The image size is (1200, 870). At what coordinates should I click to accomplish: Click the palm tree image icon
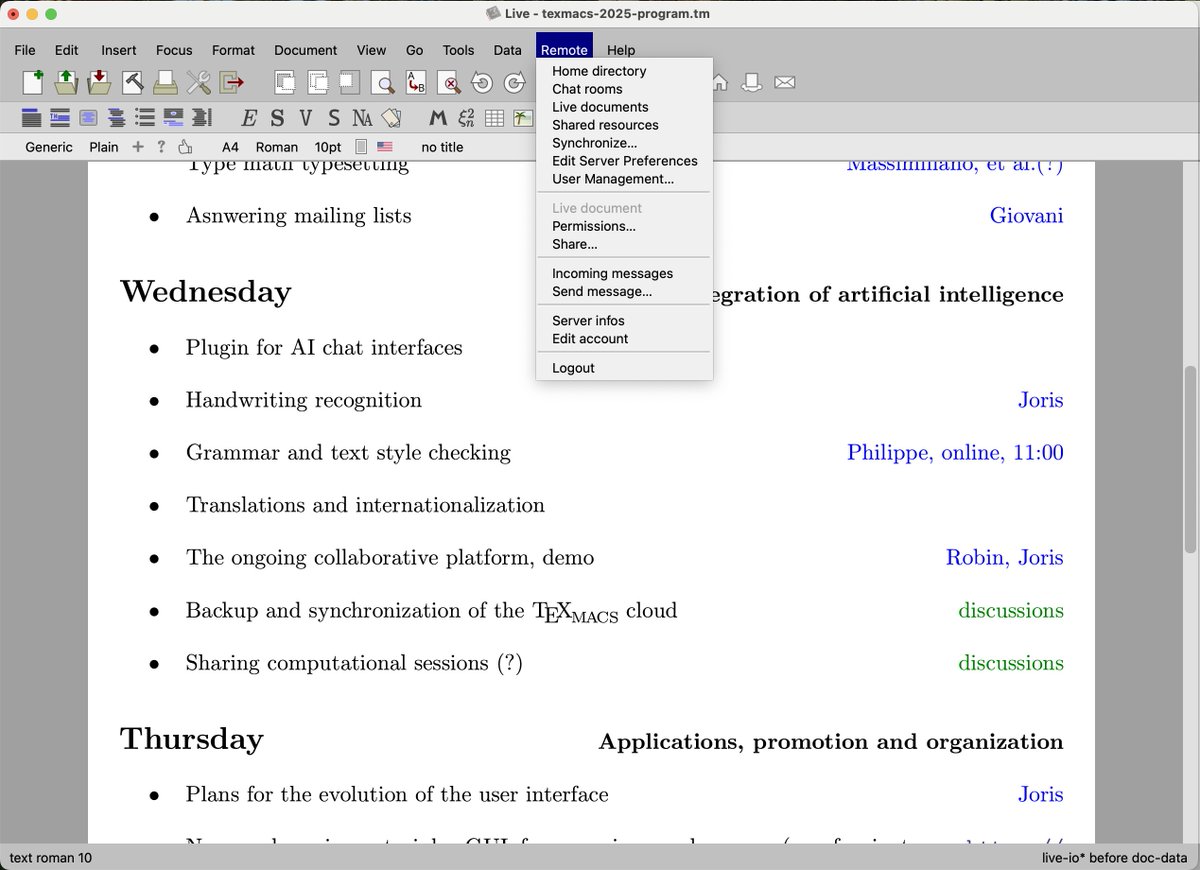522,118
